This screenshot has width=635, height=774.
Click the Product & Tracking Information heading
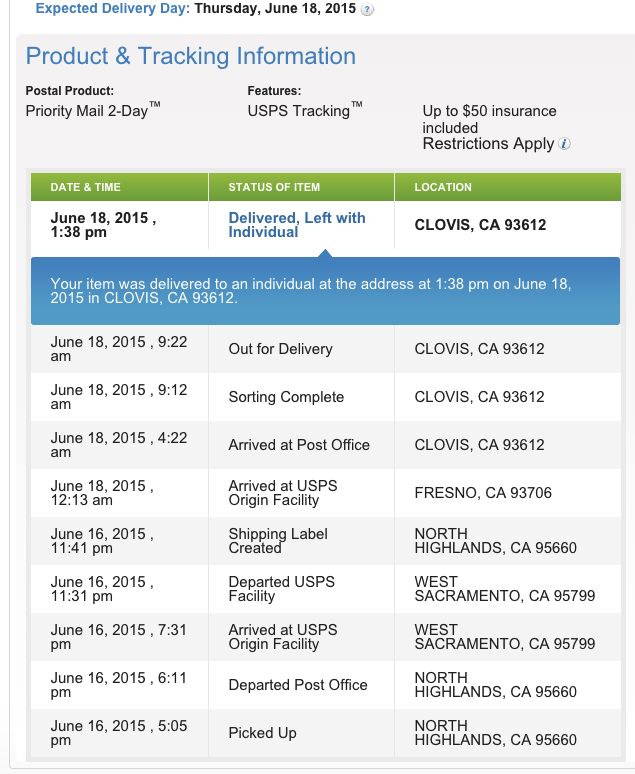point(191,56)
